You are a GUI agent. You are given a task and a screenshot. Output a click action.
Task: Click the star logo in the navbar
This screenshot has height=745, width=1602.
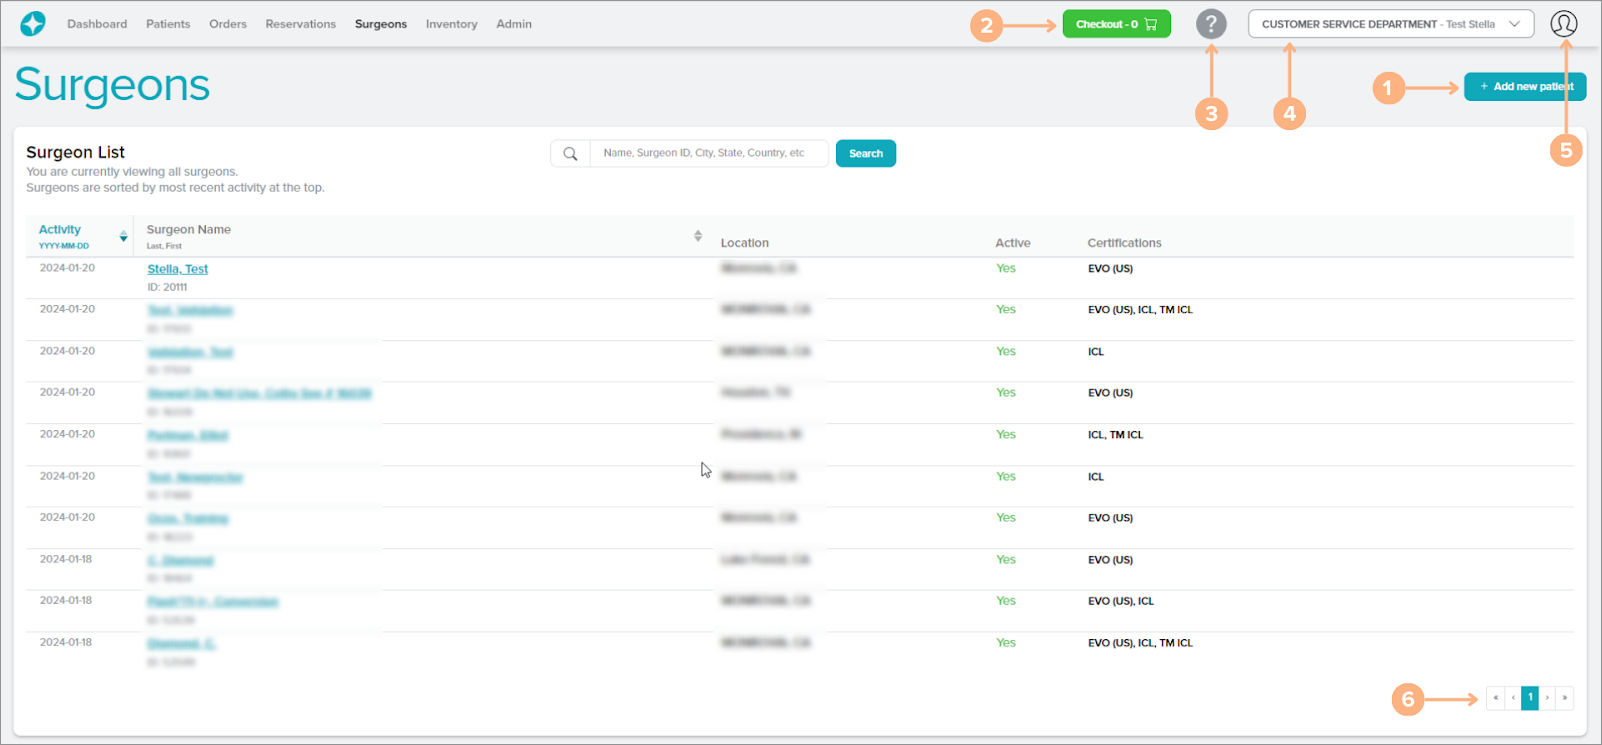(33, 24)
